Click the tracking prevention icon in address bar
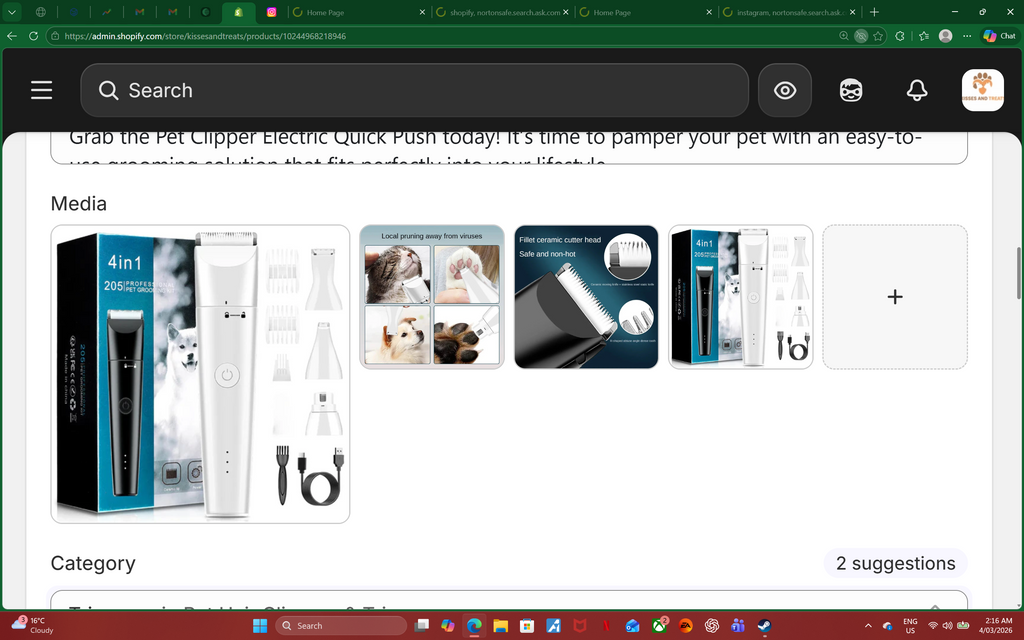Screen dimensions: 1024x640 [x=861, y=36]
